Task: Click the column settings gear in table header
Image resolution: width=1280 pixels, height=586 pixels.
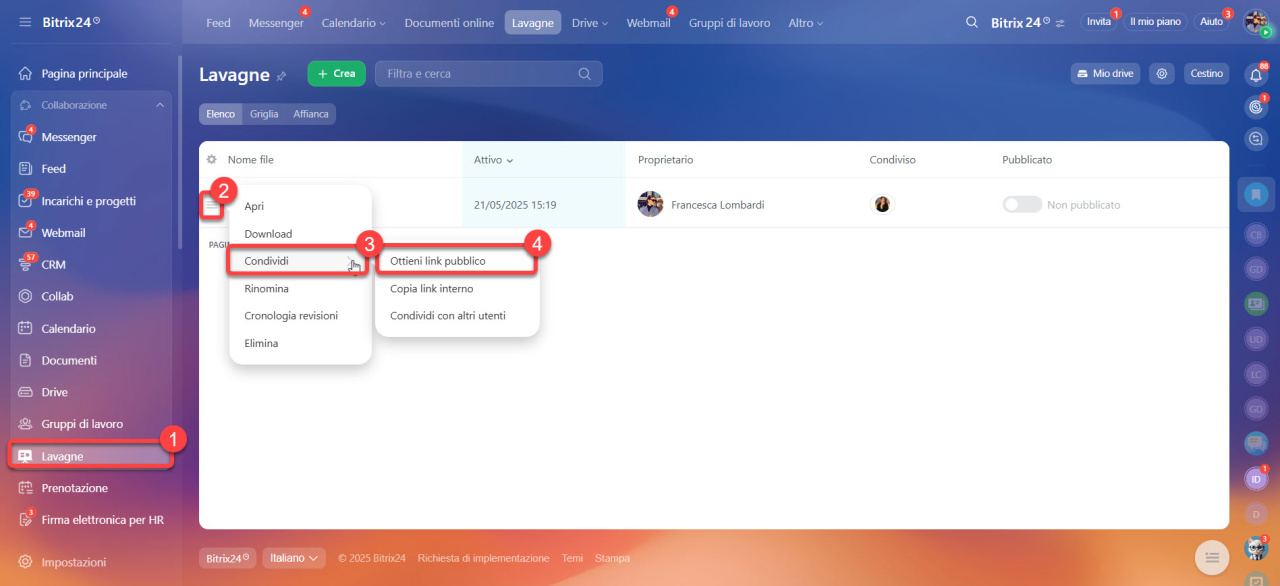Action: coord(211,160)
